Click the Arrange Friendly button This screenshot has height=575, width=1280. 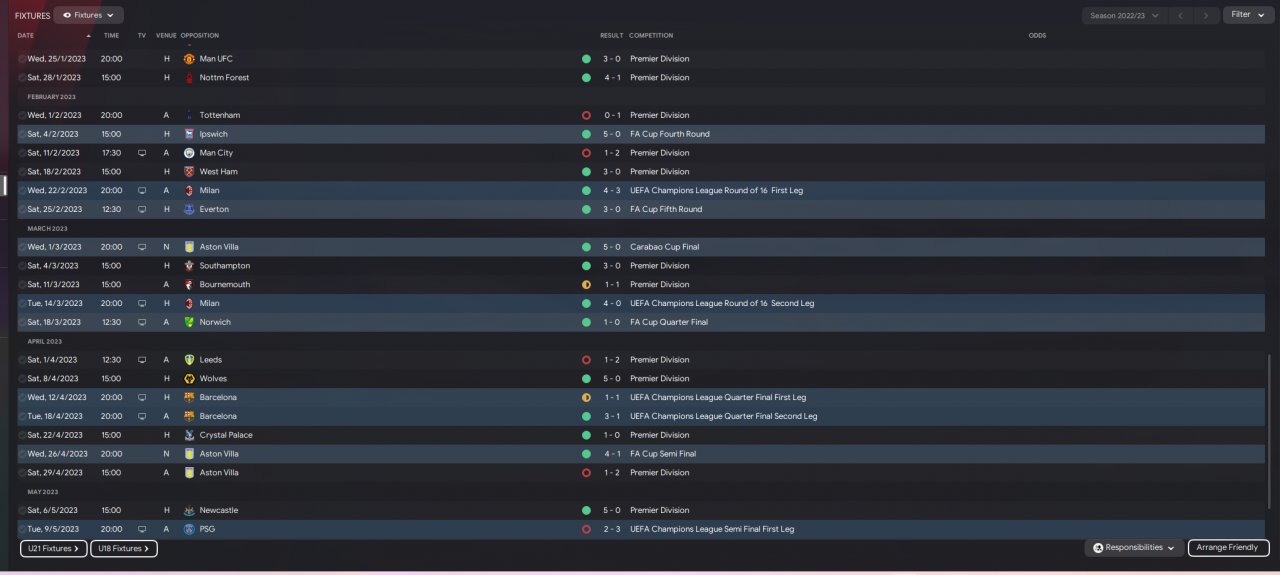1228,548
